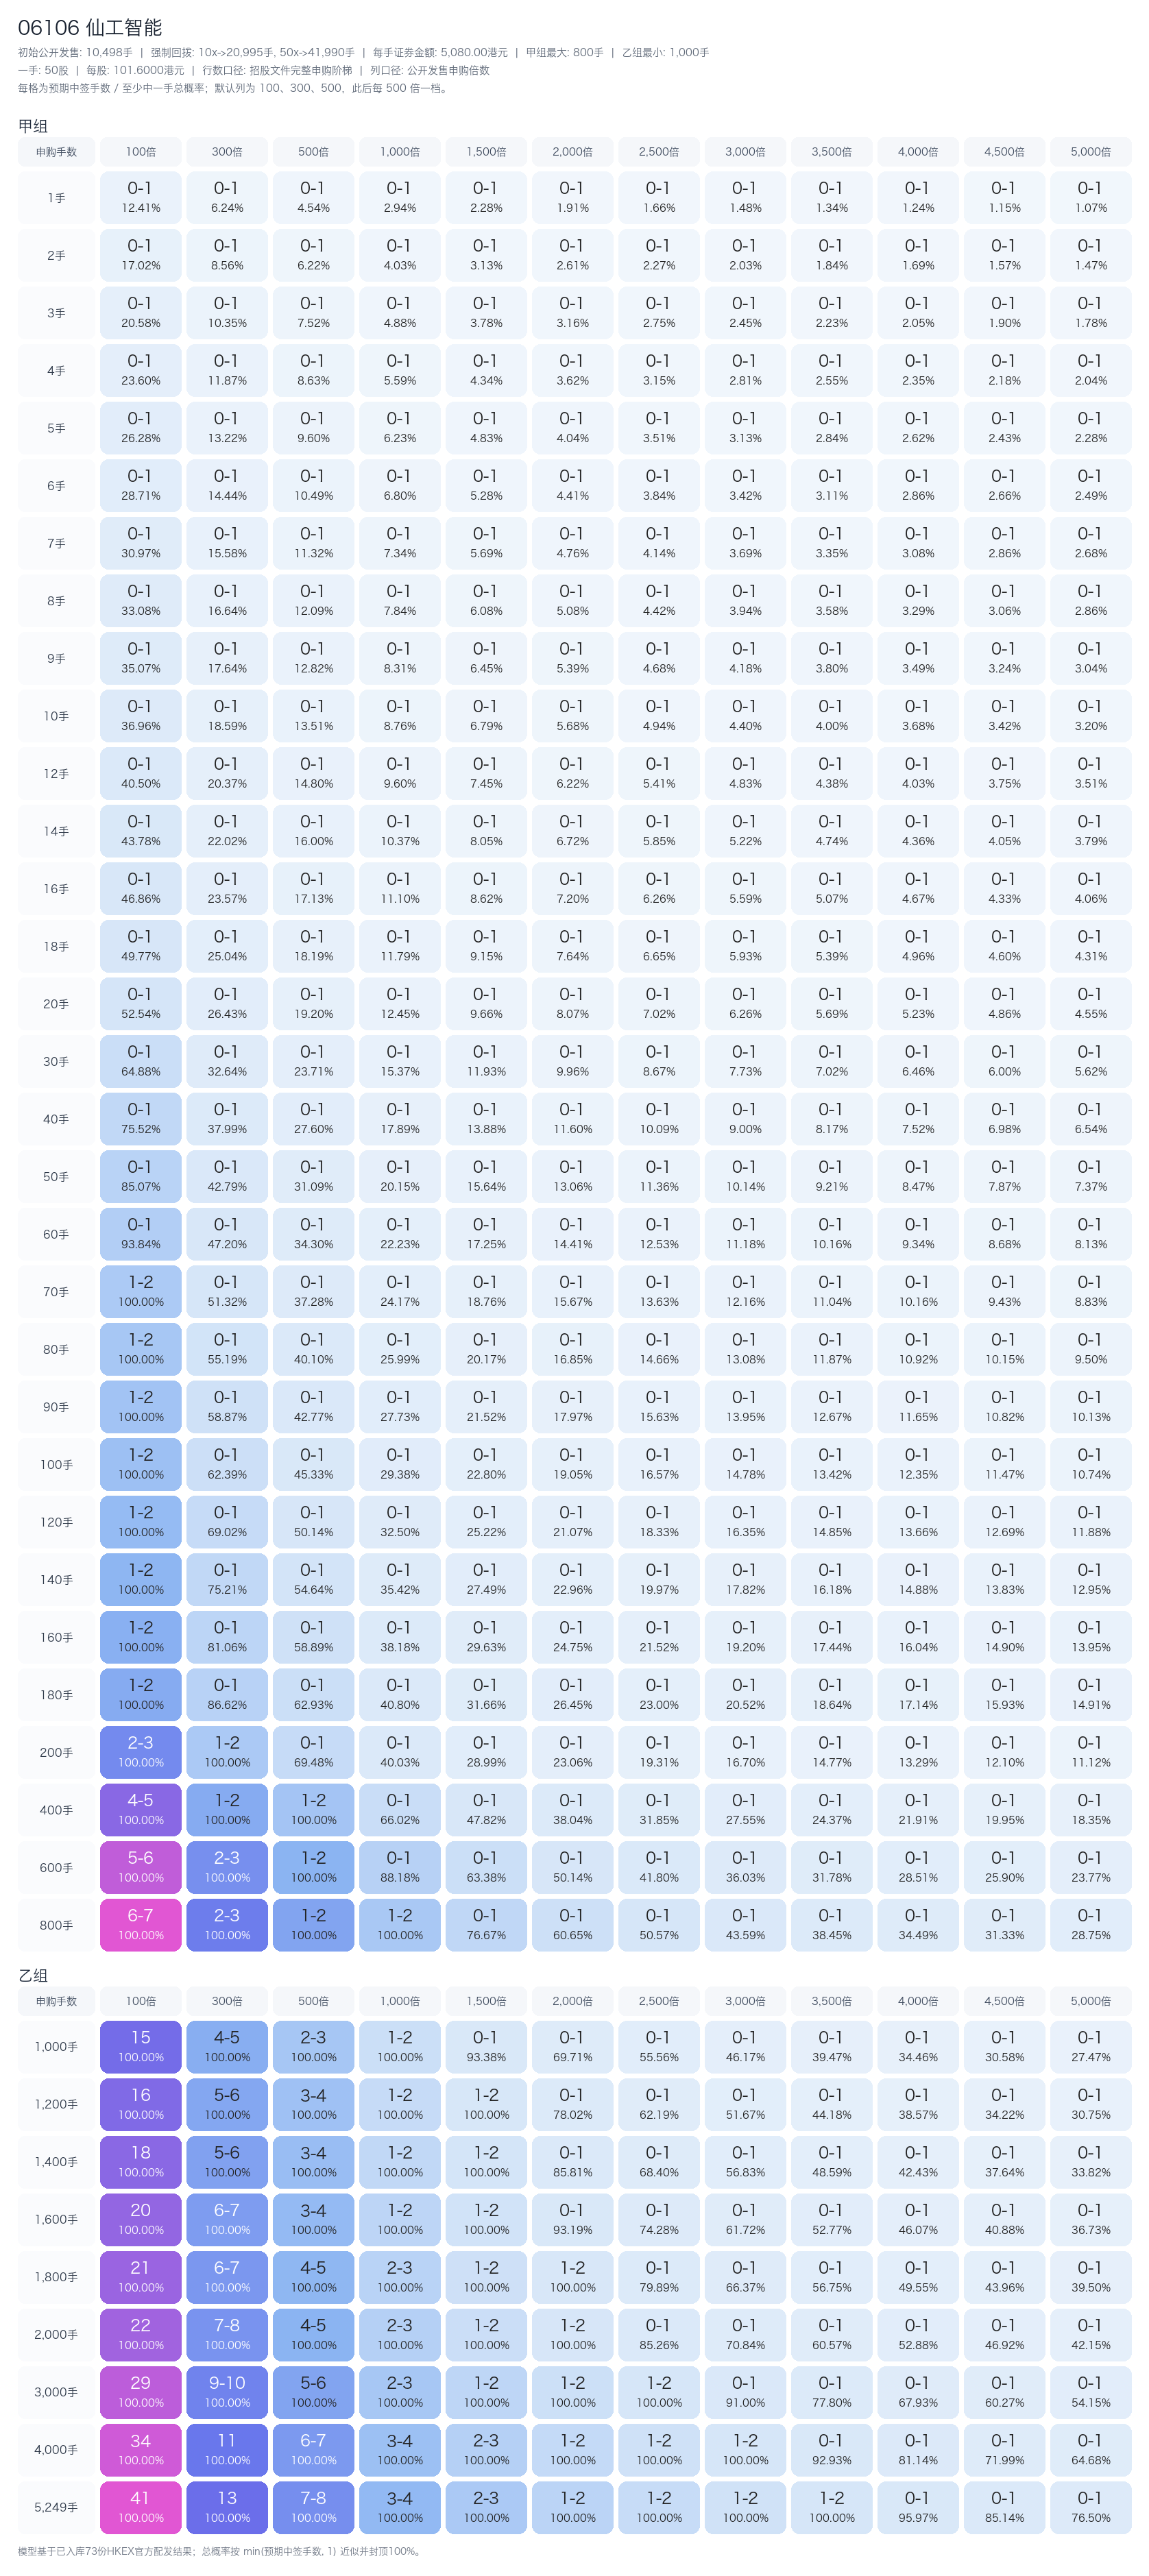Click the 6-7 cell in 800手 row
The width and height of the screenshot is (1149, 2576).
click(140, 1925)
